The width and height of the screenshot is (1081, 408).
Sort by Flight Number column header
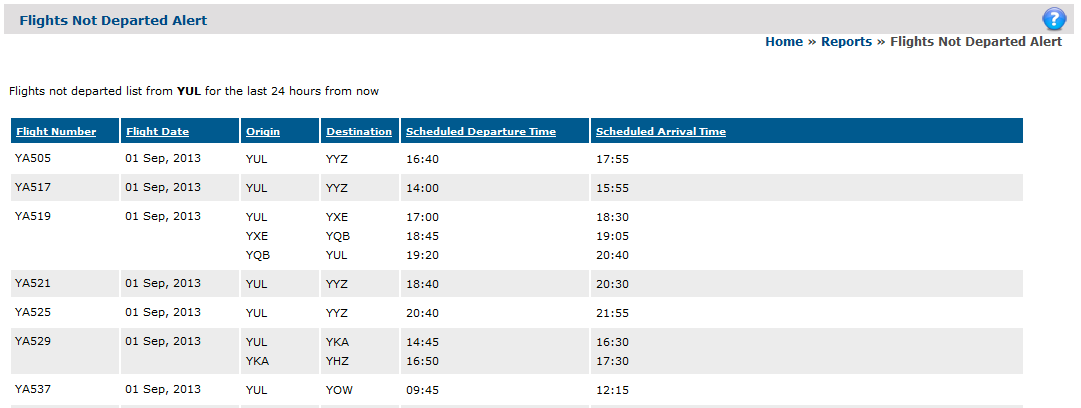[x=57, y=132]
